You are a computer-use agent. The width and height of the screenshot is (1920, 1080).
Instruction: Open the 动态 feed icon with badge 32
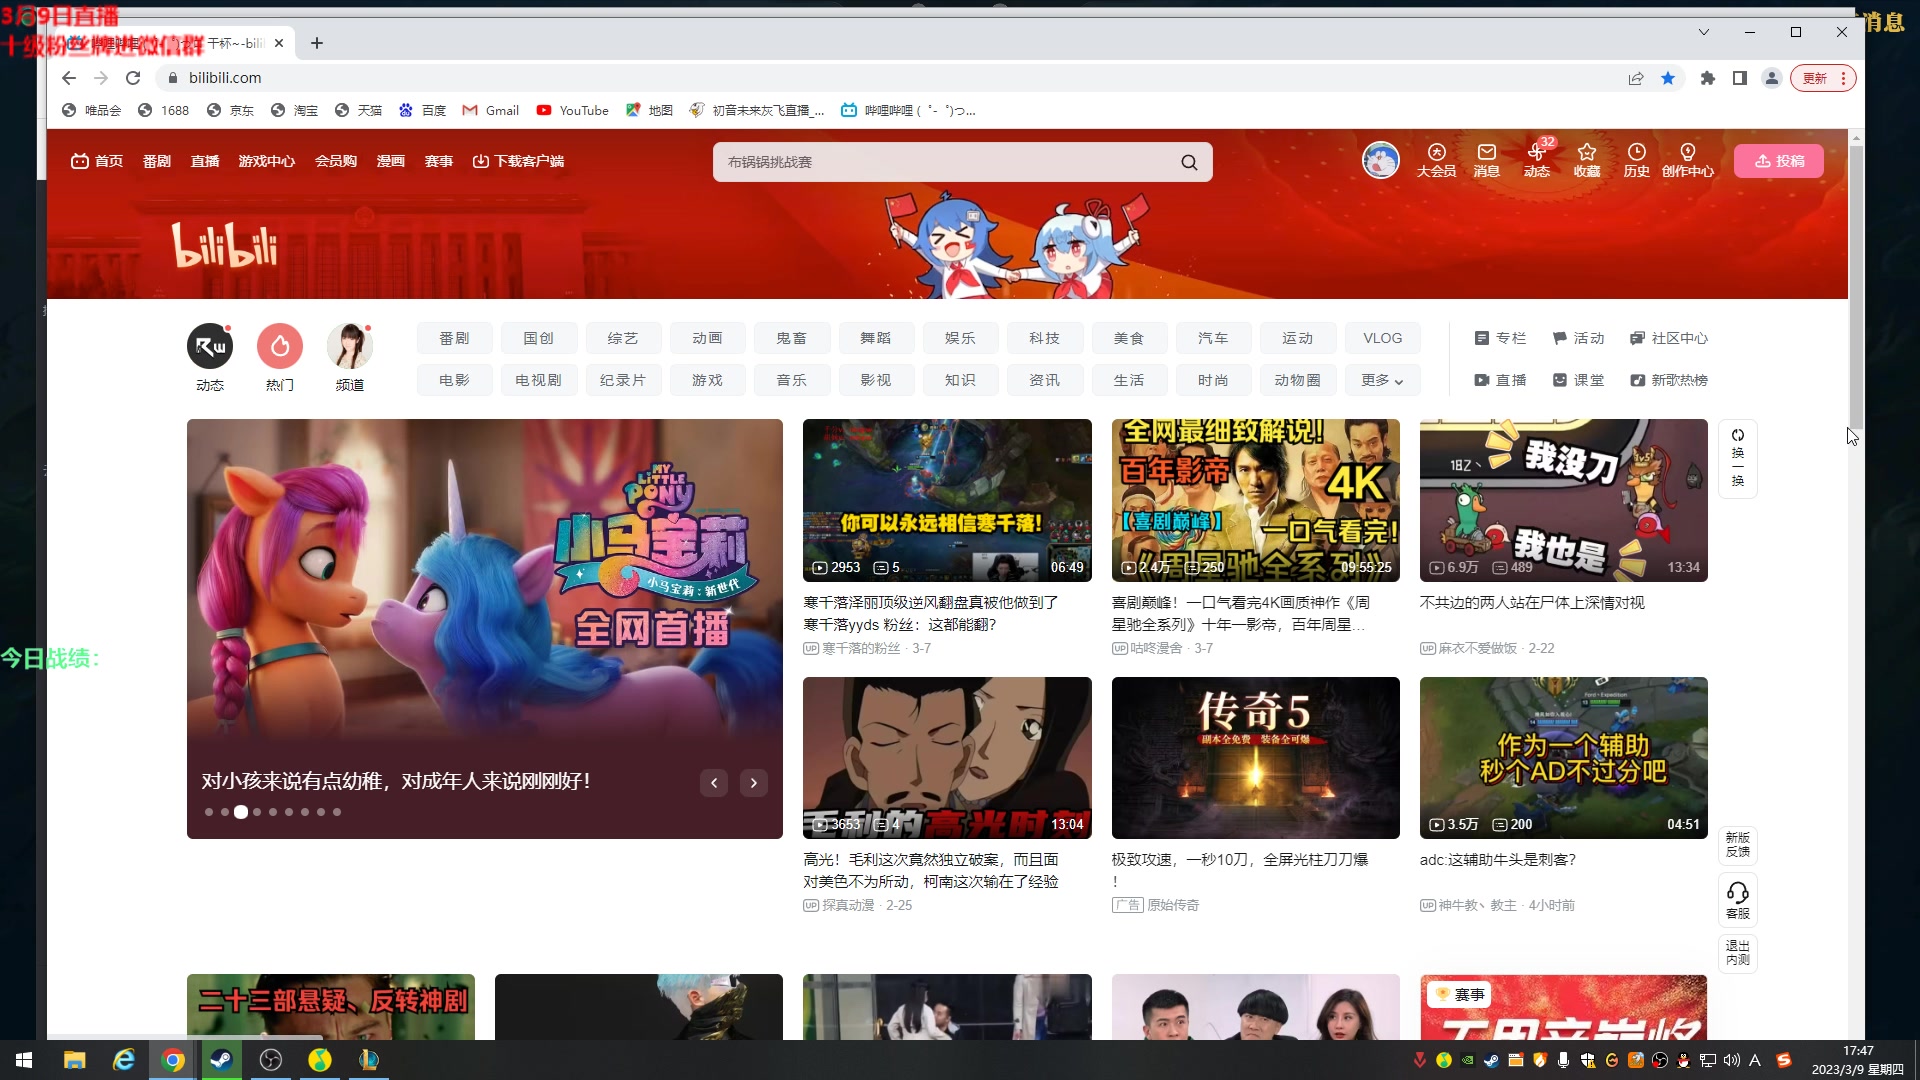1537,160
